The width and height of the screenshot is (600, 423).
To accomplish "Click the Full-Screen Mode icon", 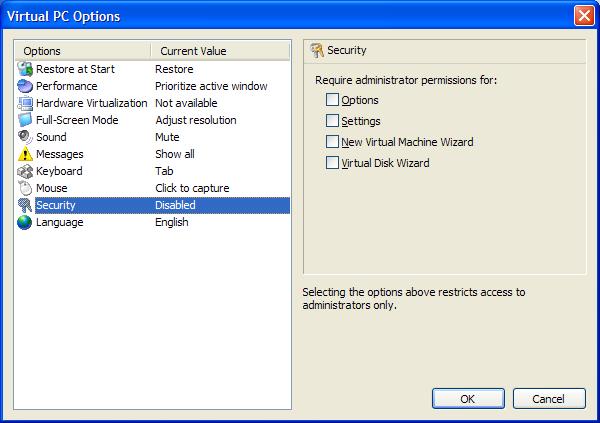I will pyautogui.click(x=25, y=120).
